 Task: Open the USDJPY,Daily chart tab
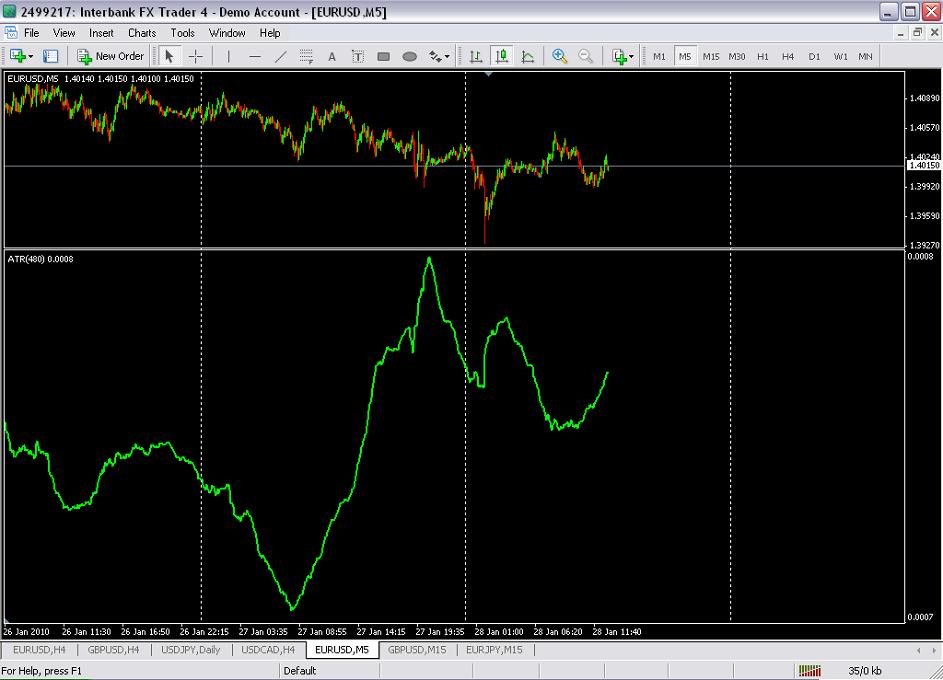191,650
